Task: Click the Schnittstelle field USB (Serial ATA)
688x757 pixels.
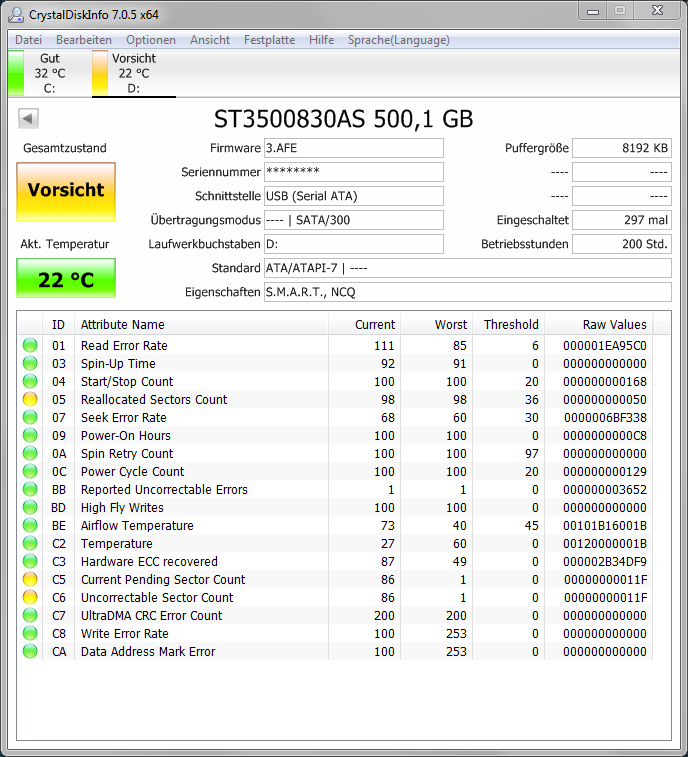Action: (x=353, y=196)
